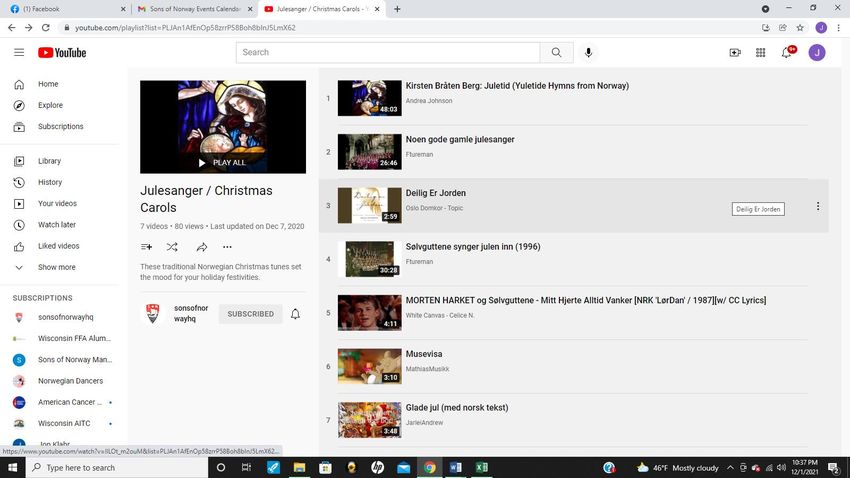
Task: Open Mail app from the taskbar
Action: tap(403, 467)
